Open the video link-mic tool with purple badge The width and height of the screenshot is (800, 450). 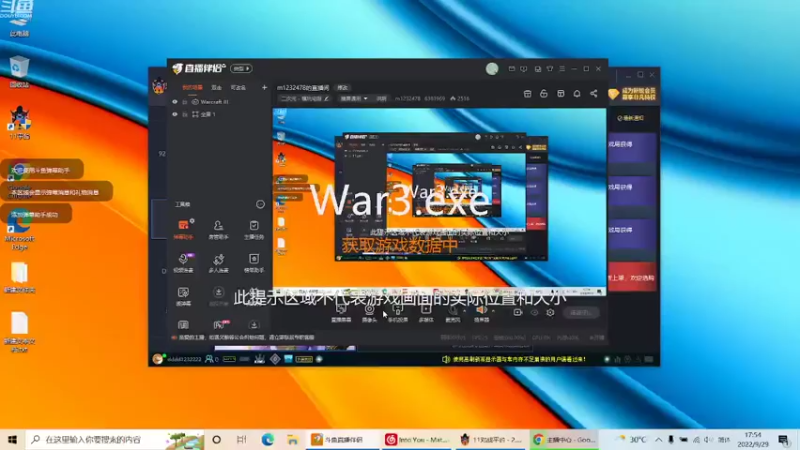(x=183, y=262)
